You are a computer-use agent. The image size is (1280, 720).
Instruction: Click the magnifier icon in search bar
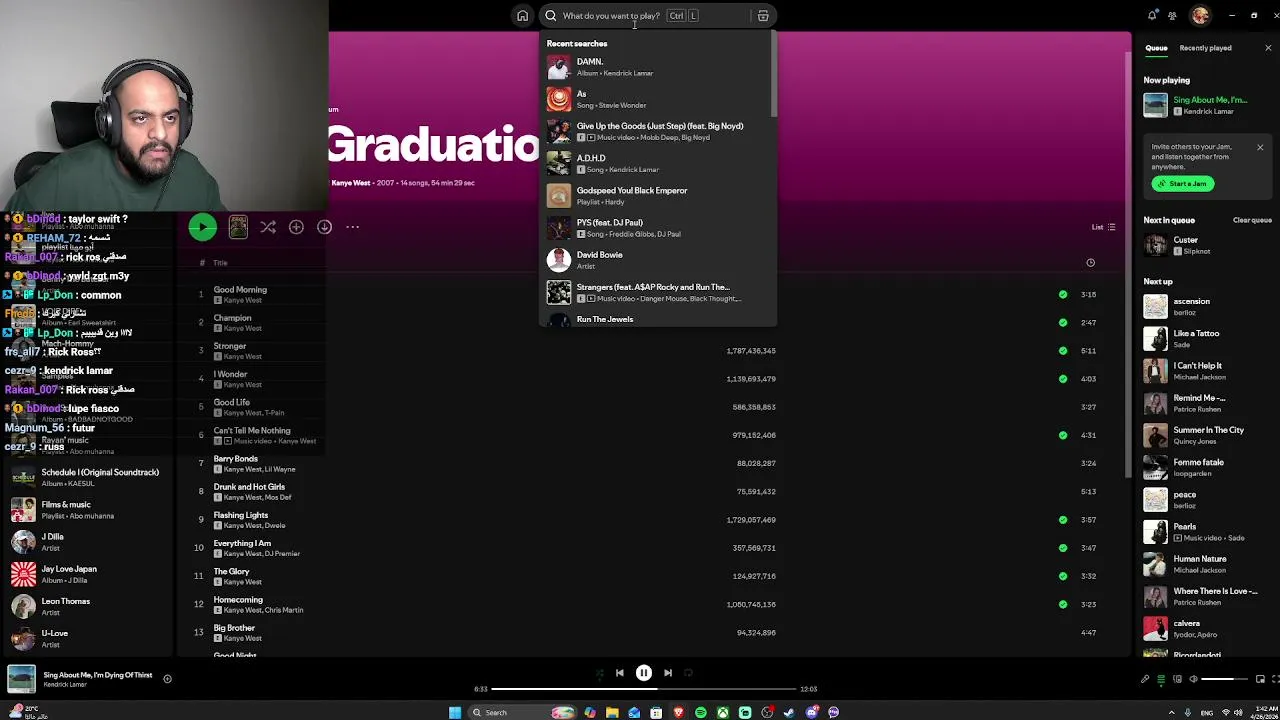(551, 16)
